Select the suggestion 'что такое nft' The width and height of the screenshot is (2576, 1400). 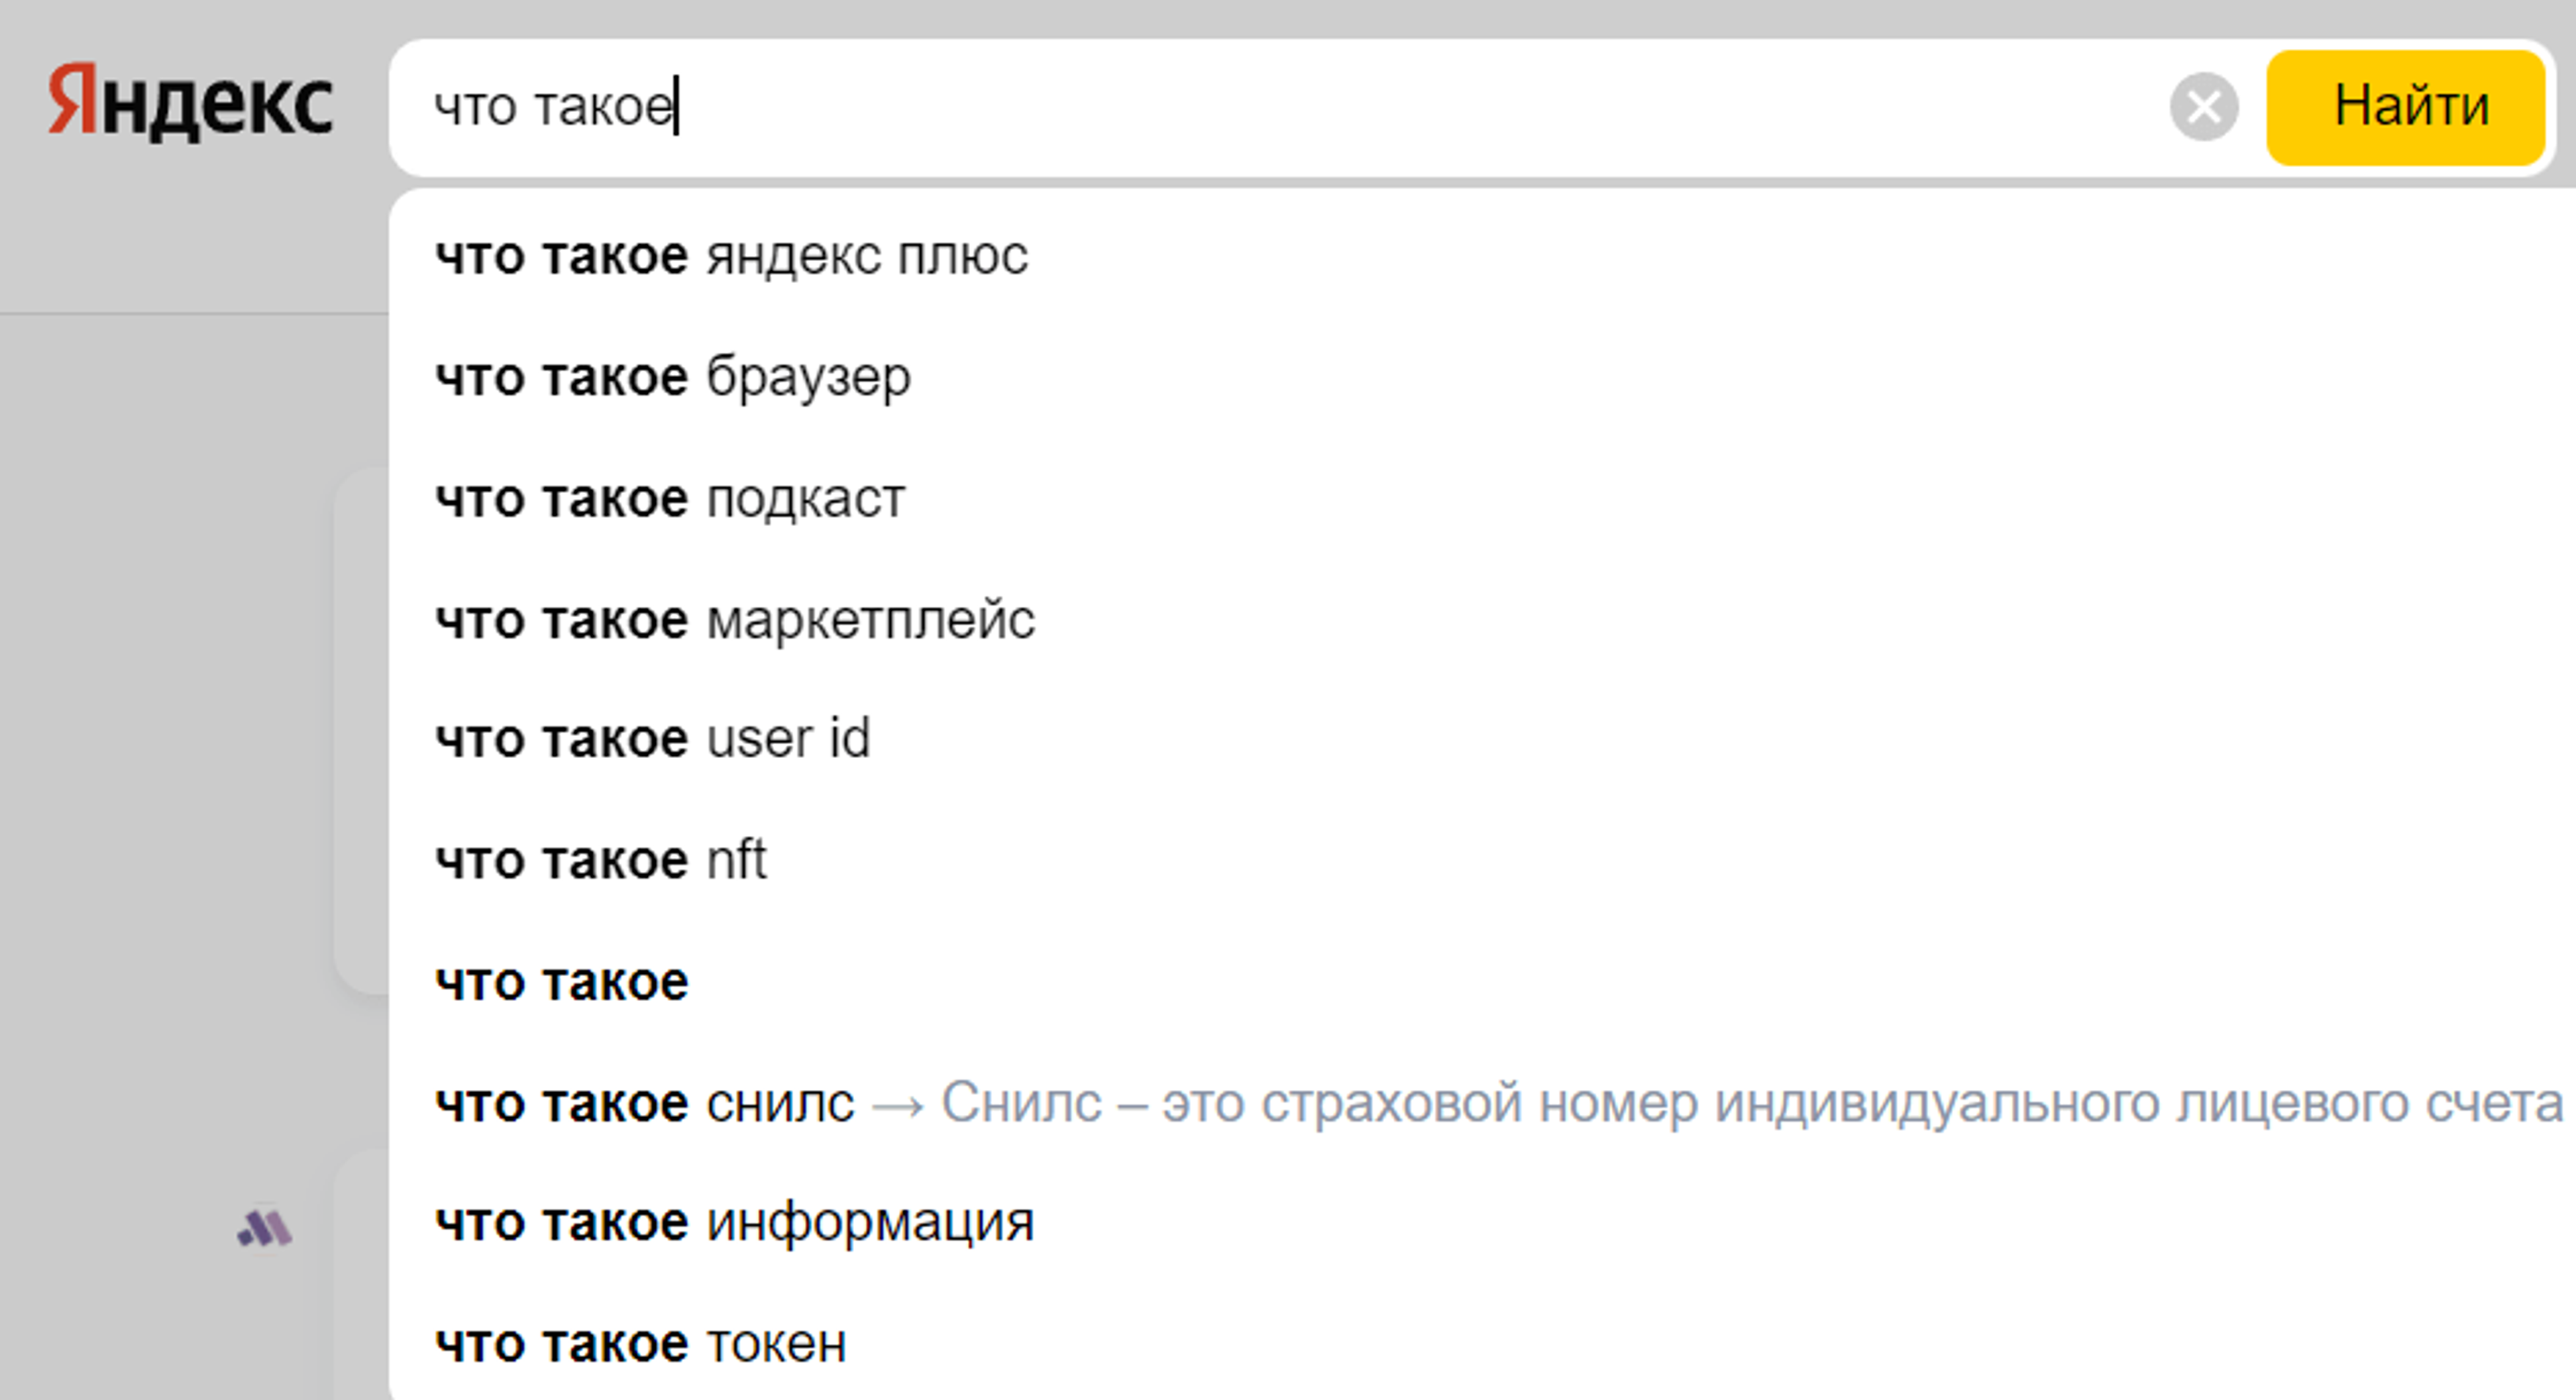coord(600,860)
